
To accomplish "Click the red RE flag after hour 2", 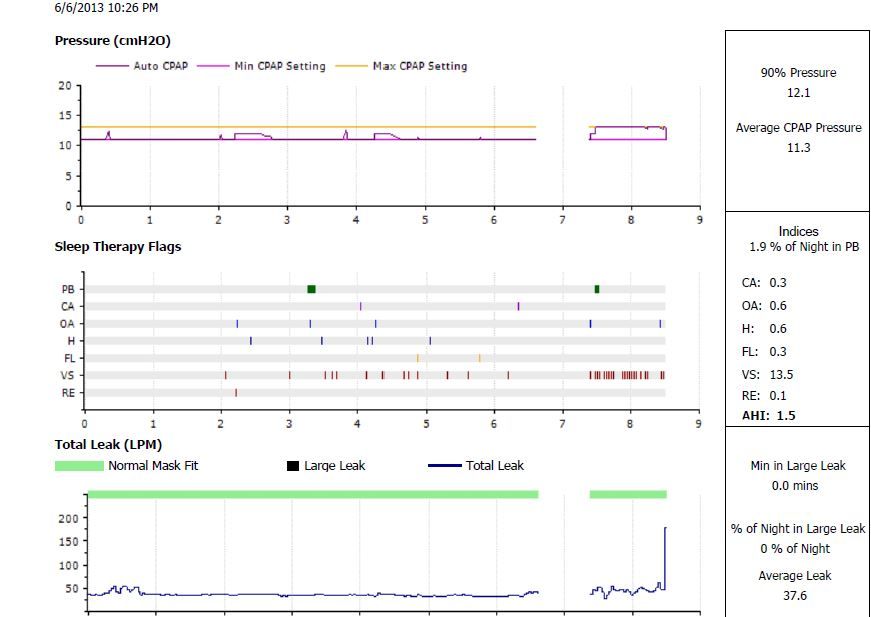I will pyautogui.click(x=236, y=393).
